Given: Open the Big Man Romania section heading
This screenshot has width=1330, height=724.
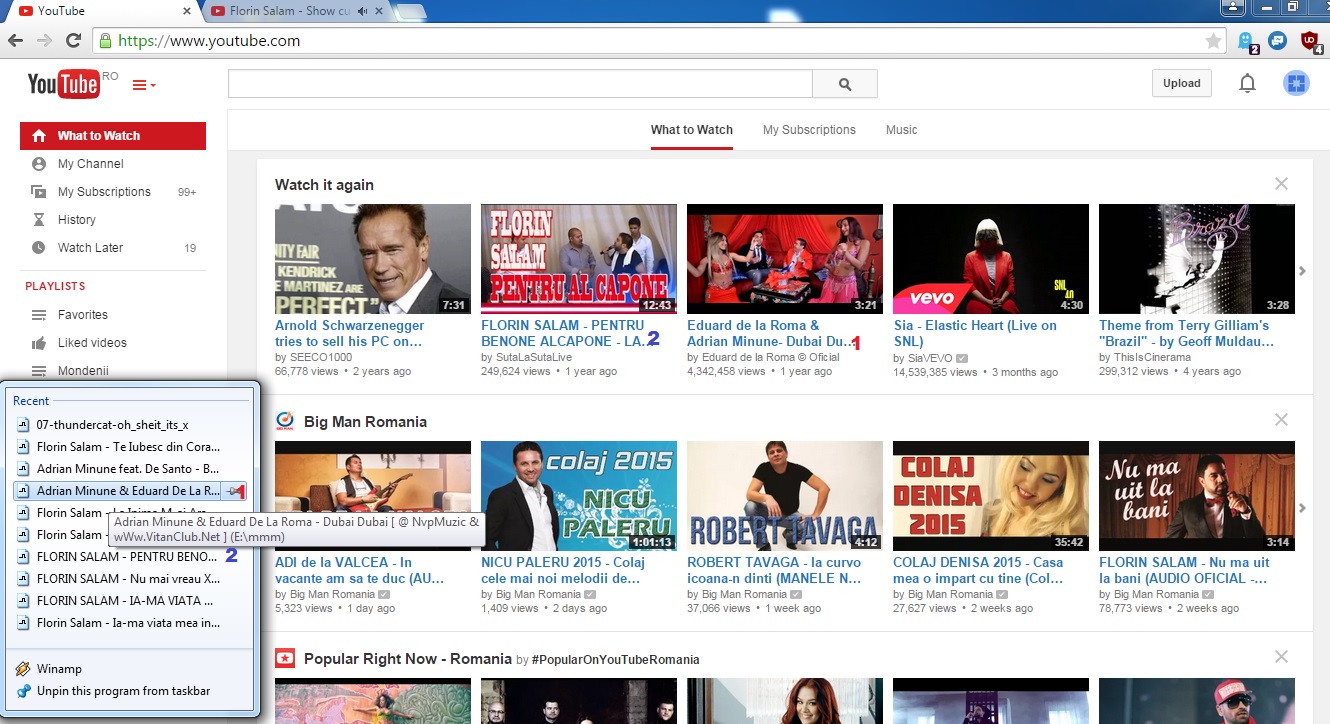Looking at the screenshot, I should pyautogui.click(x=365, y=421).
